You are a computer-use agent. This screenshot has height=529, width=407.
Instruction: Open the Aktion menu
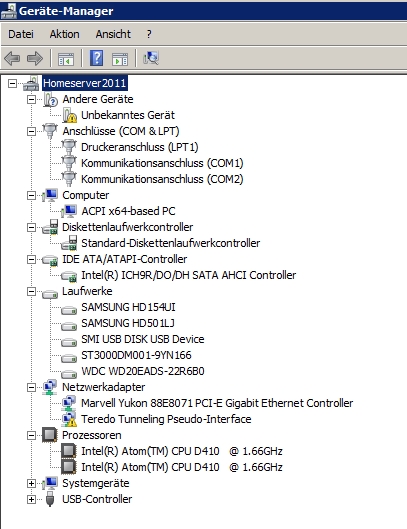[x=64, y=34]
